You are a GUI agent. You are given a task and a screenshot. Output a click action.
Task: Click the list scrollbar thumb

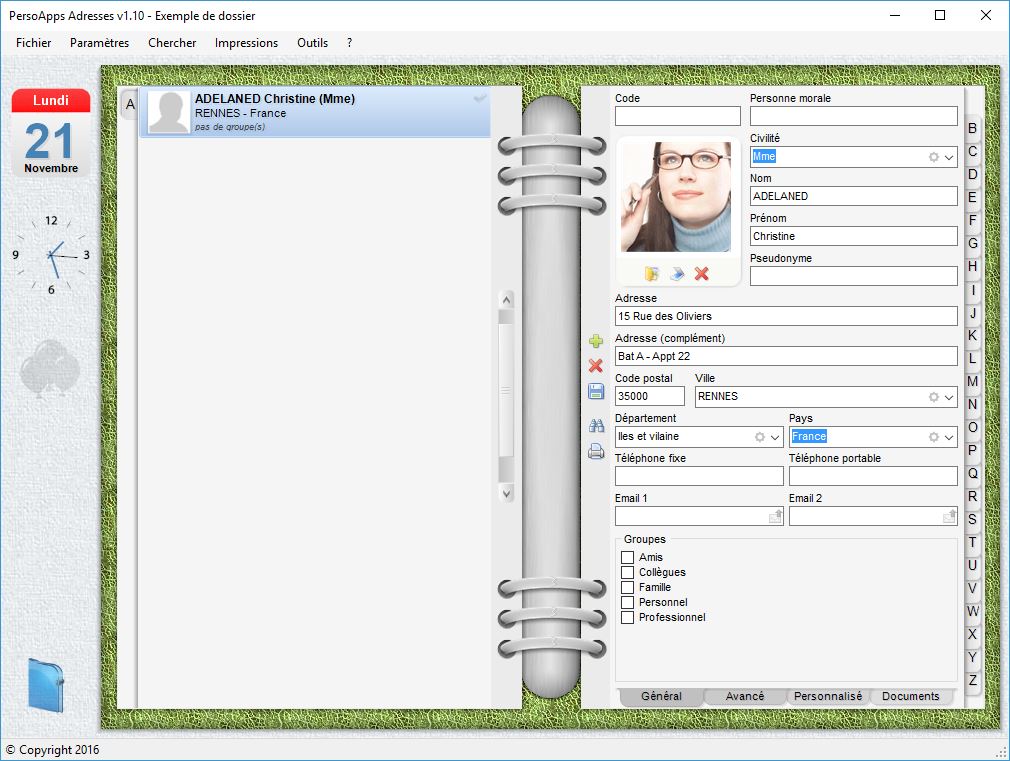(506, 390)
